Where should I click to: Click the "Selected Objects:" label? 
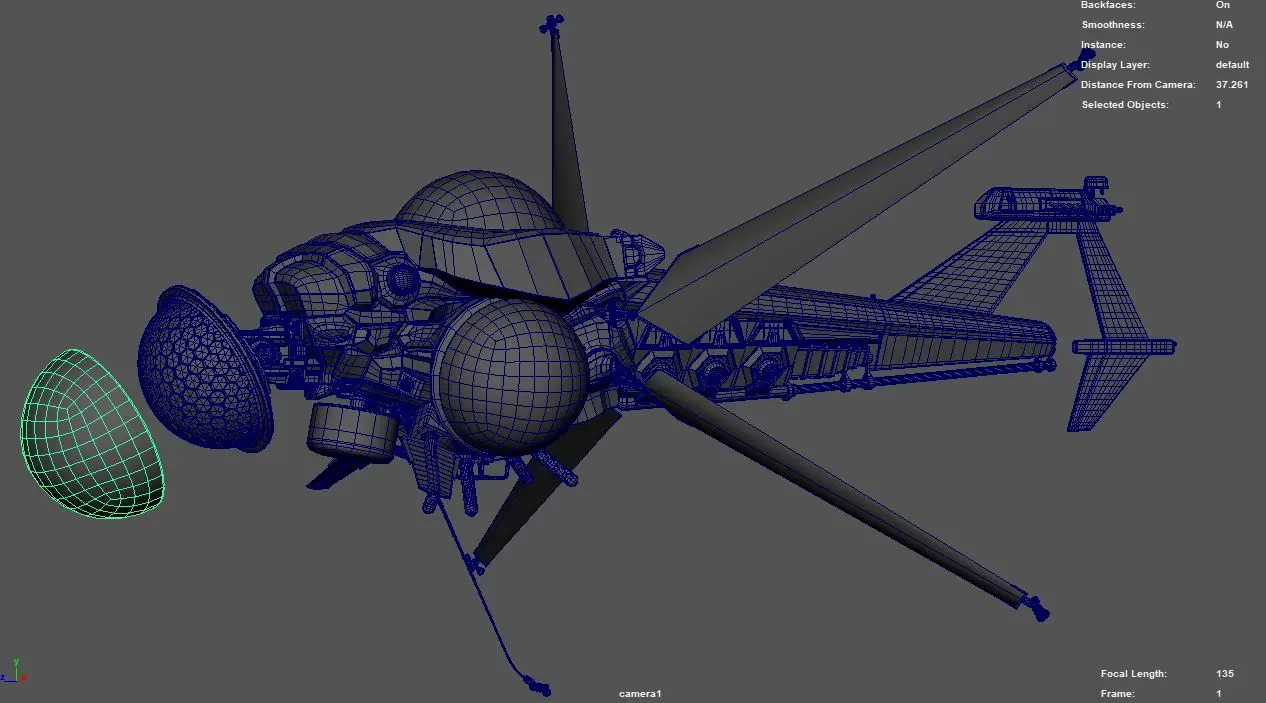click(x=1125, y=105)
